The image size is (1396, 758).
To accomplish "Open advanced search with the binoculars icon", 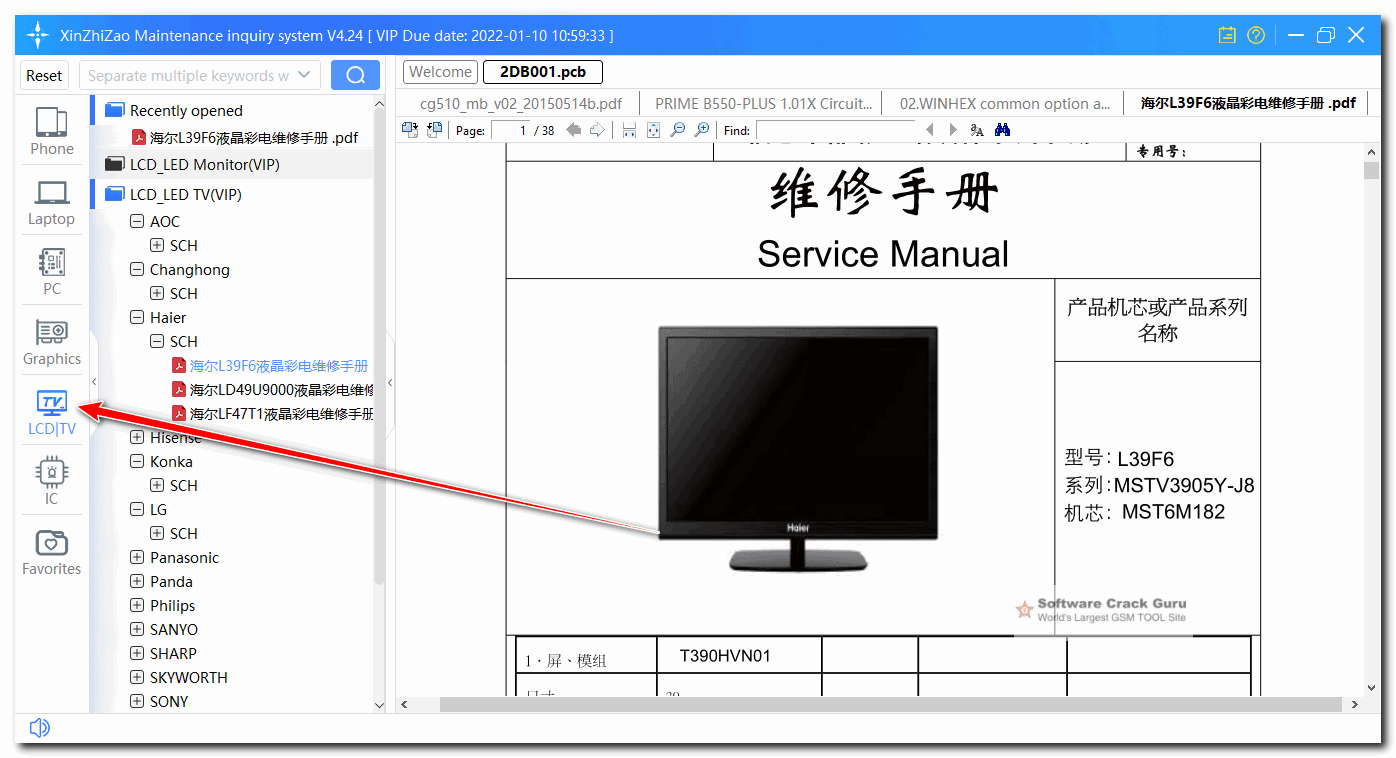I will (1001, 129).
